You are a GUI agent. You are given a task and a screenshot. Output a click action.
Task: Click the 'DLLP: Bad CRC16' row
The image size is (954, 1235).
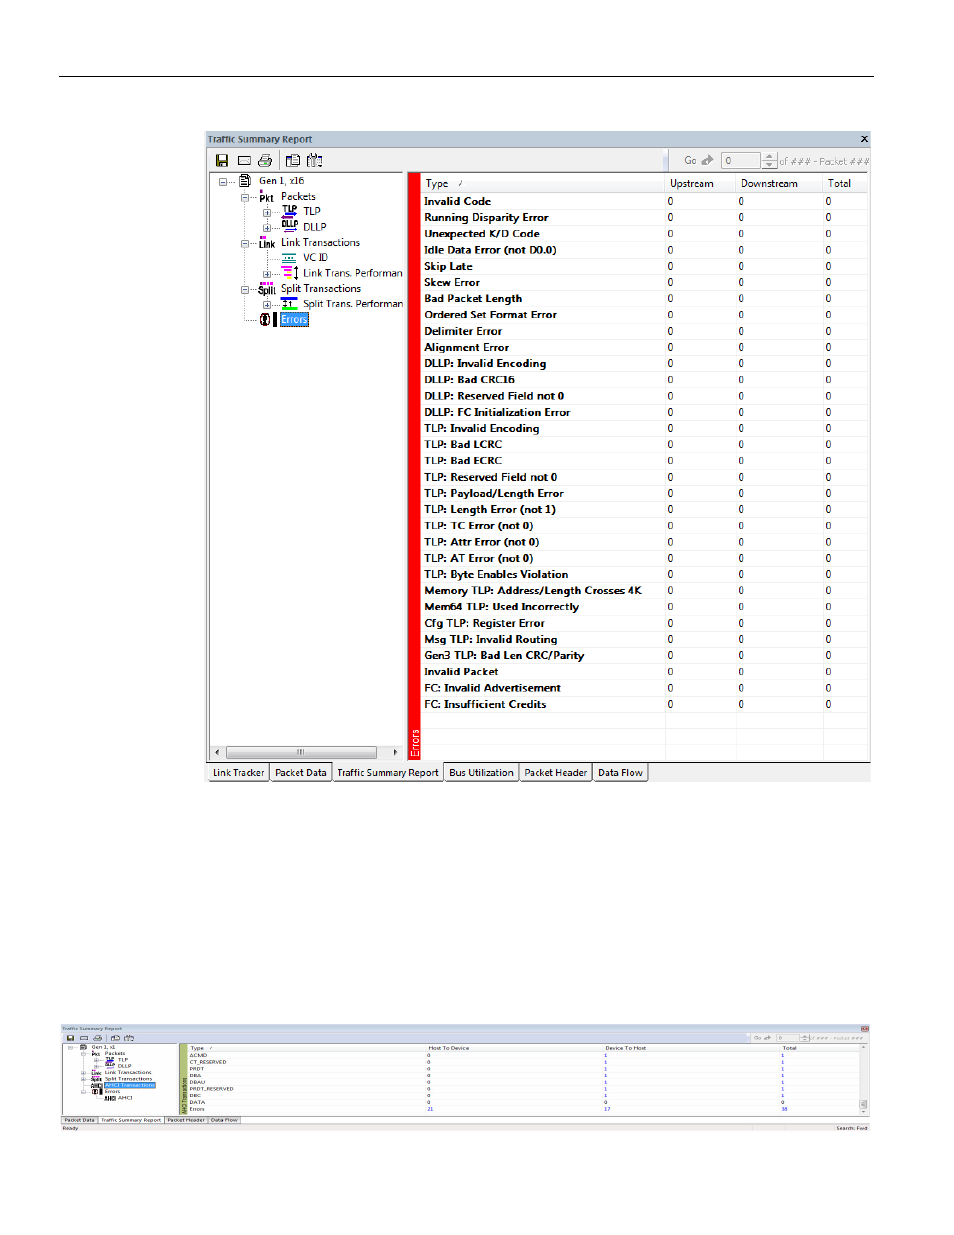(645, 380)
